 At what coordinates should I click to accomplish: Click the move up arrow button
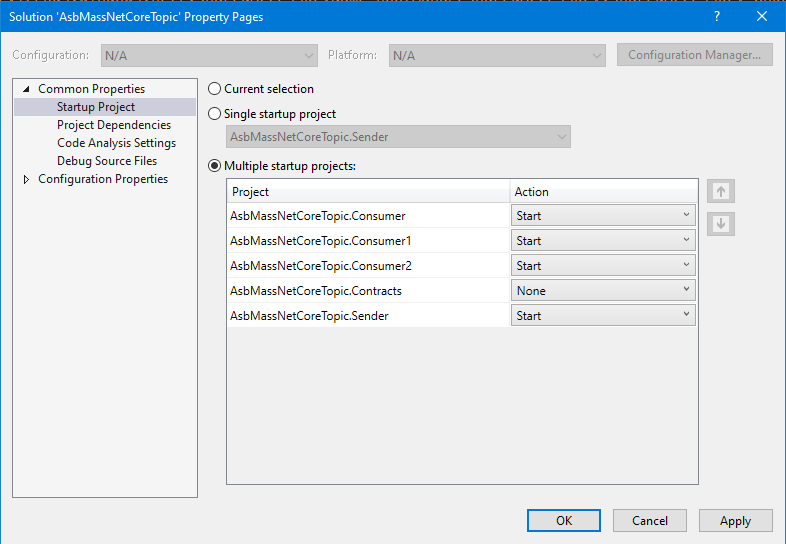pyautogui.click(x=720, y=191)
